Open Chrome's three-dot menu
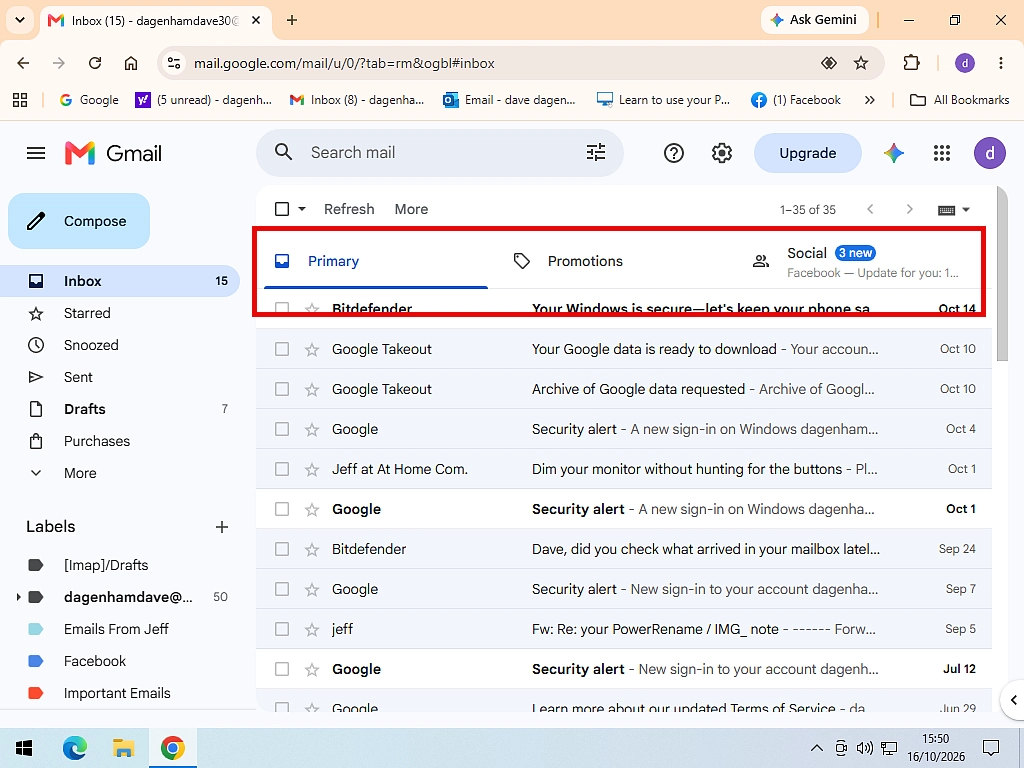The height and width of the screenshot is (768, 1024). point(1000,63)
